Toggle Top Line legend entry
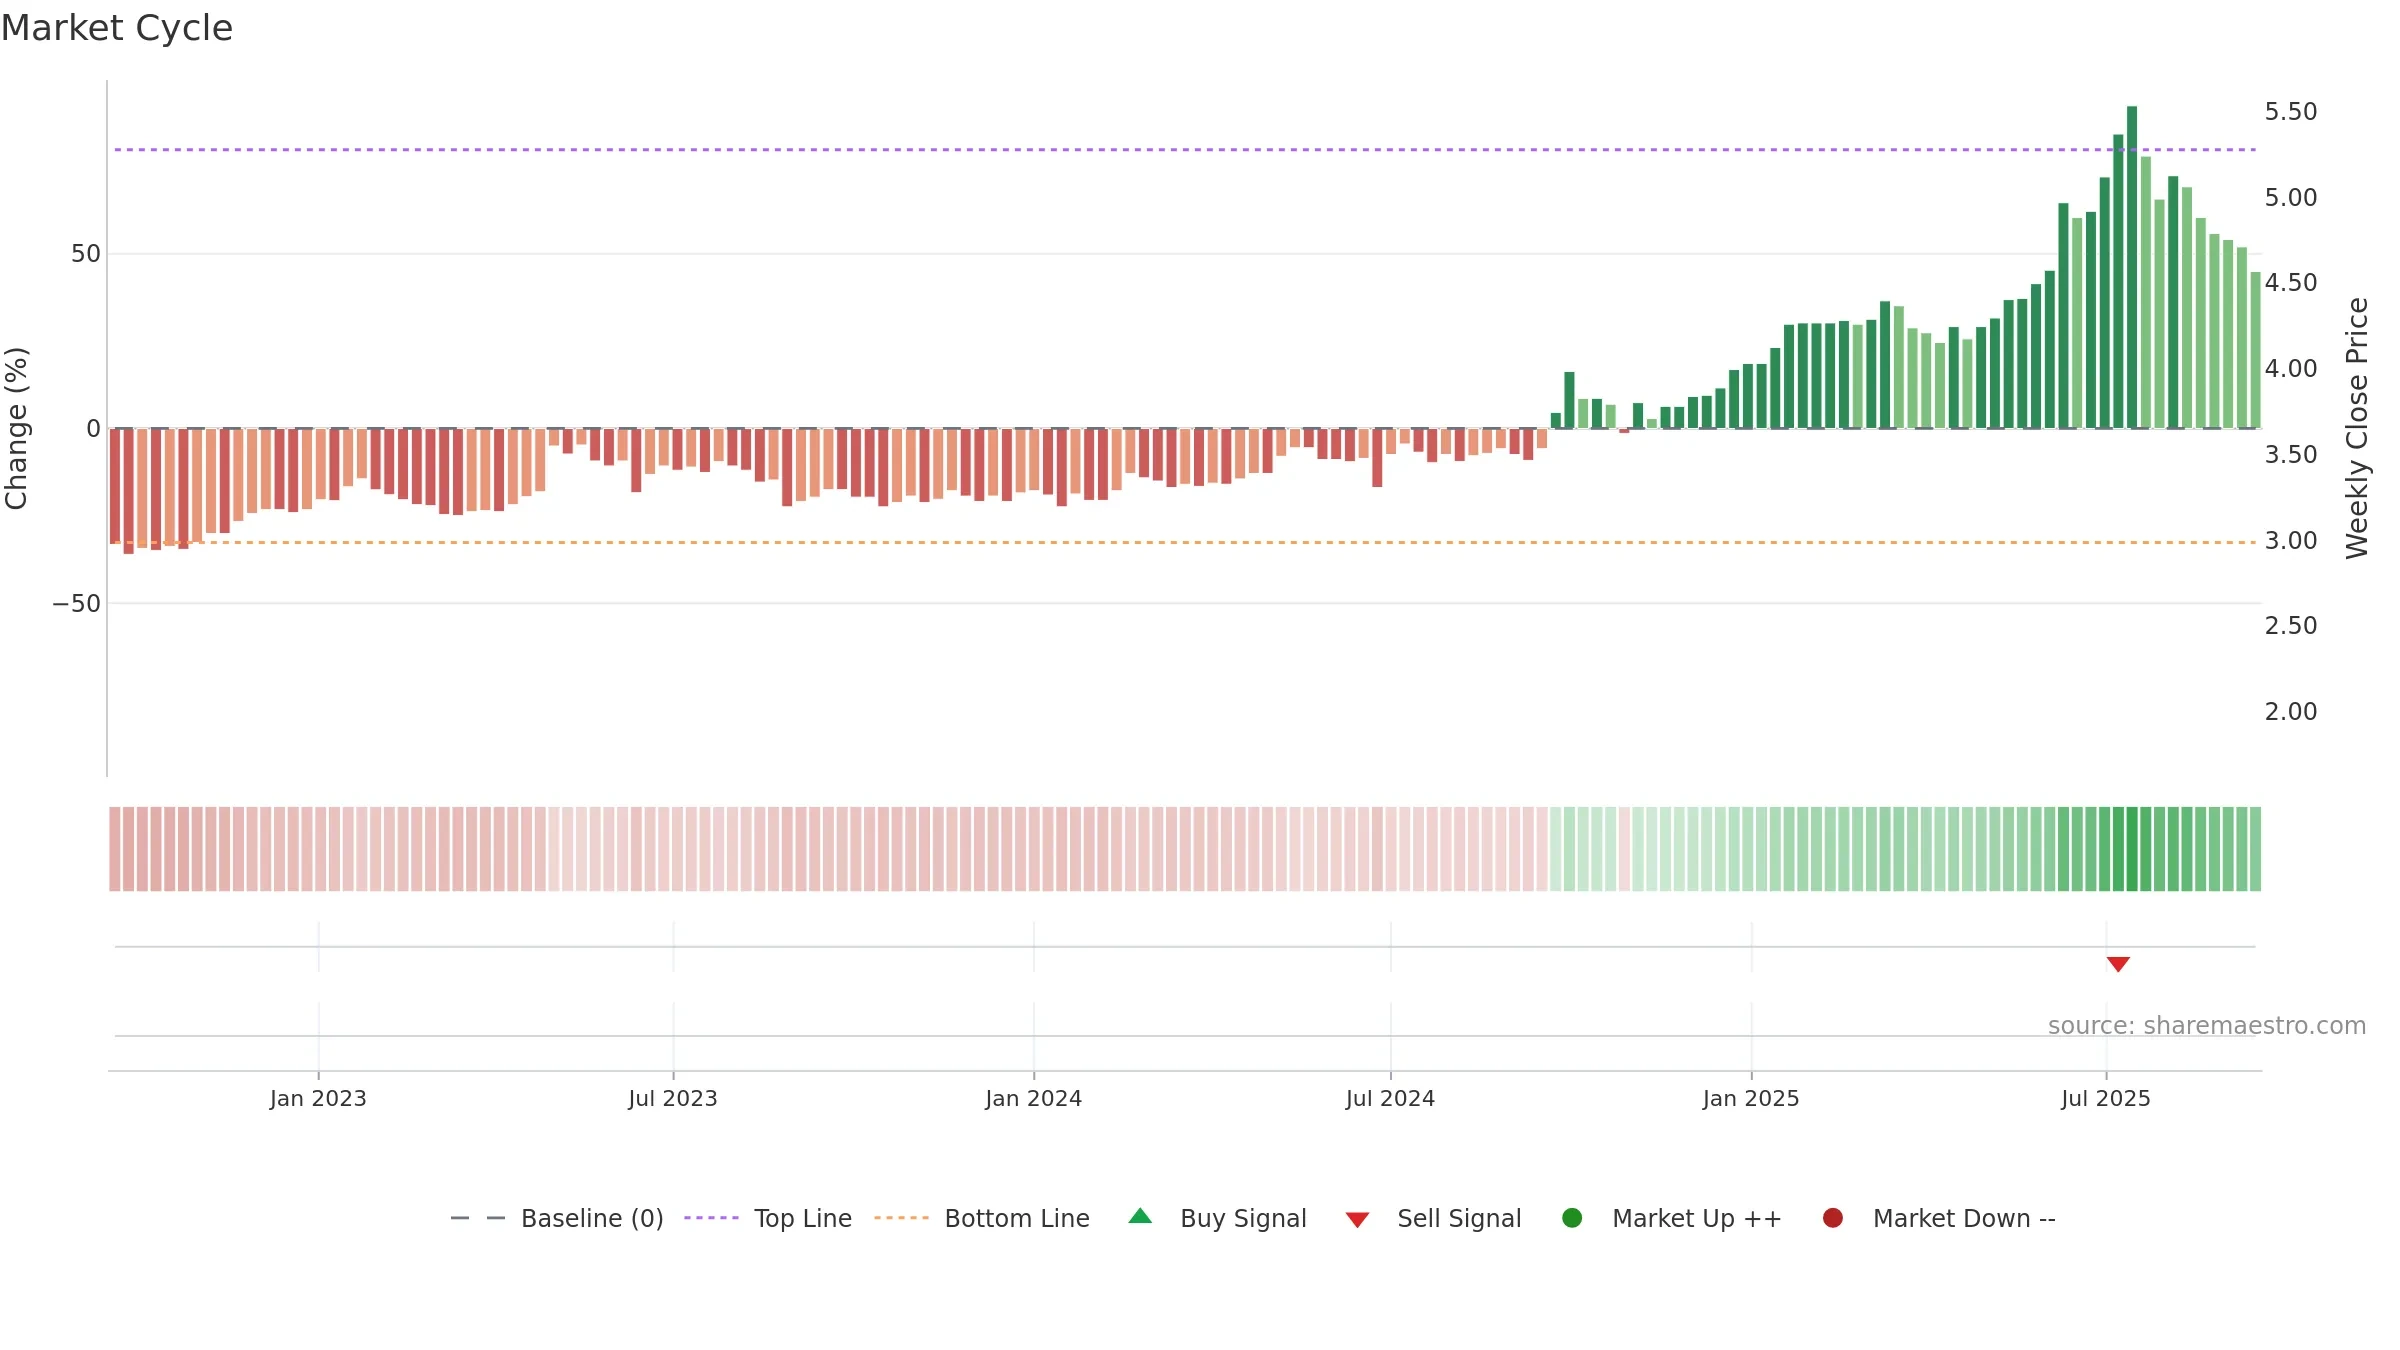This screenshot has height=1350, width=2400. [x=768, y=1218]
